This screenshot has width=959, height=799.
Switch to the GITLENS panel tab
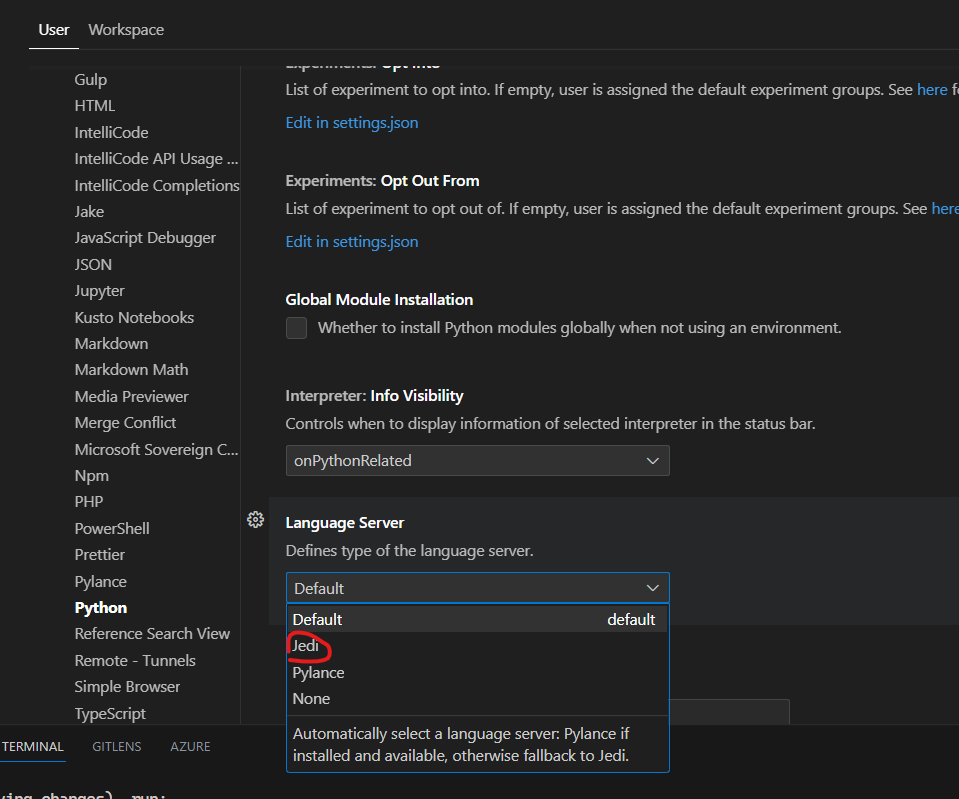[x=116, y=746]
